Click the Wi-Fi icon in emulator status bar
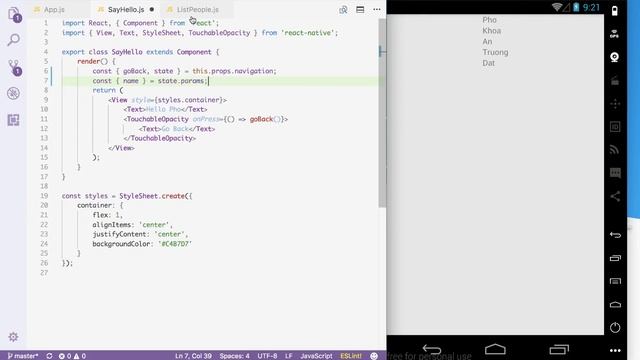The image size is (640, 360). [x=556, y=7]
